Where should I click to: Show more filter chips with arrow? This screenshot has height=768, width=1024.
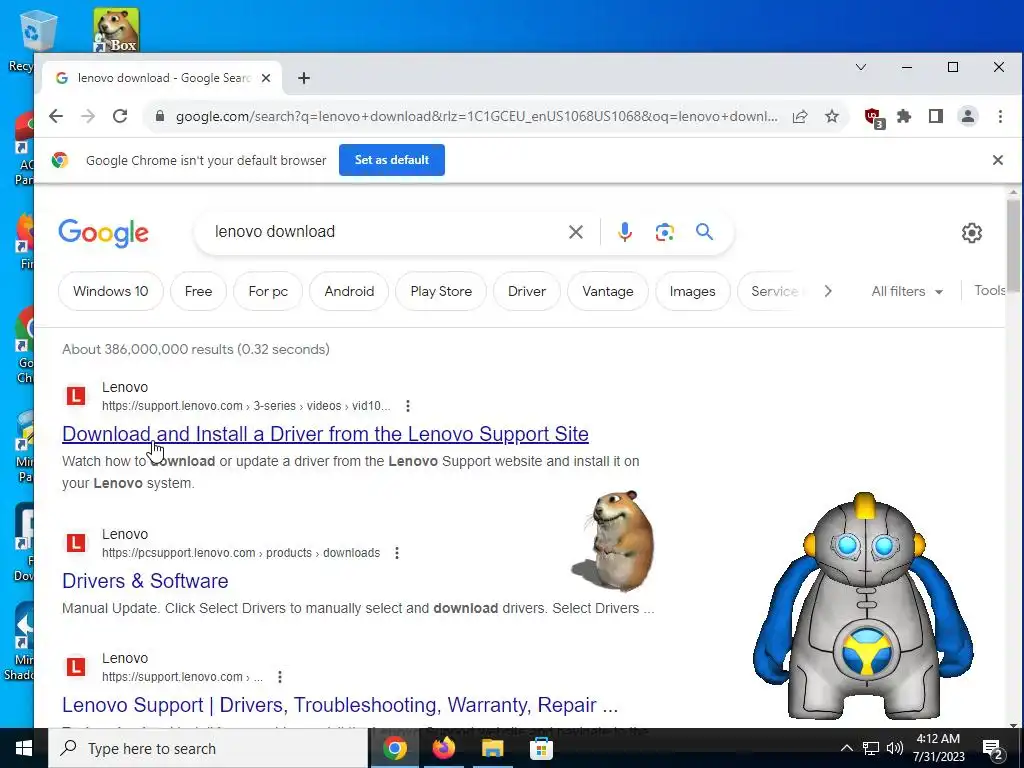[828, 291]
